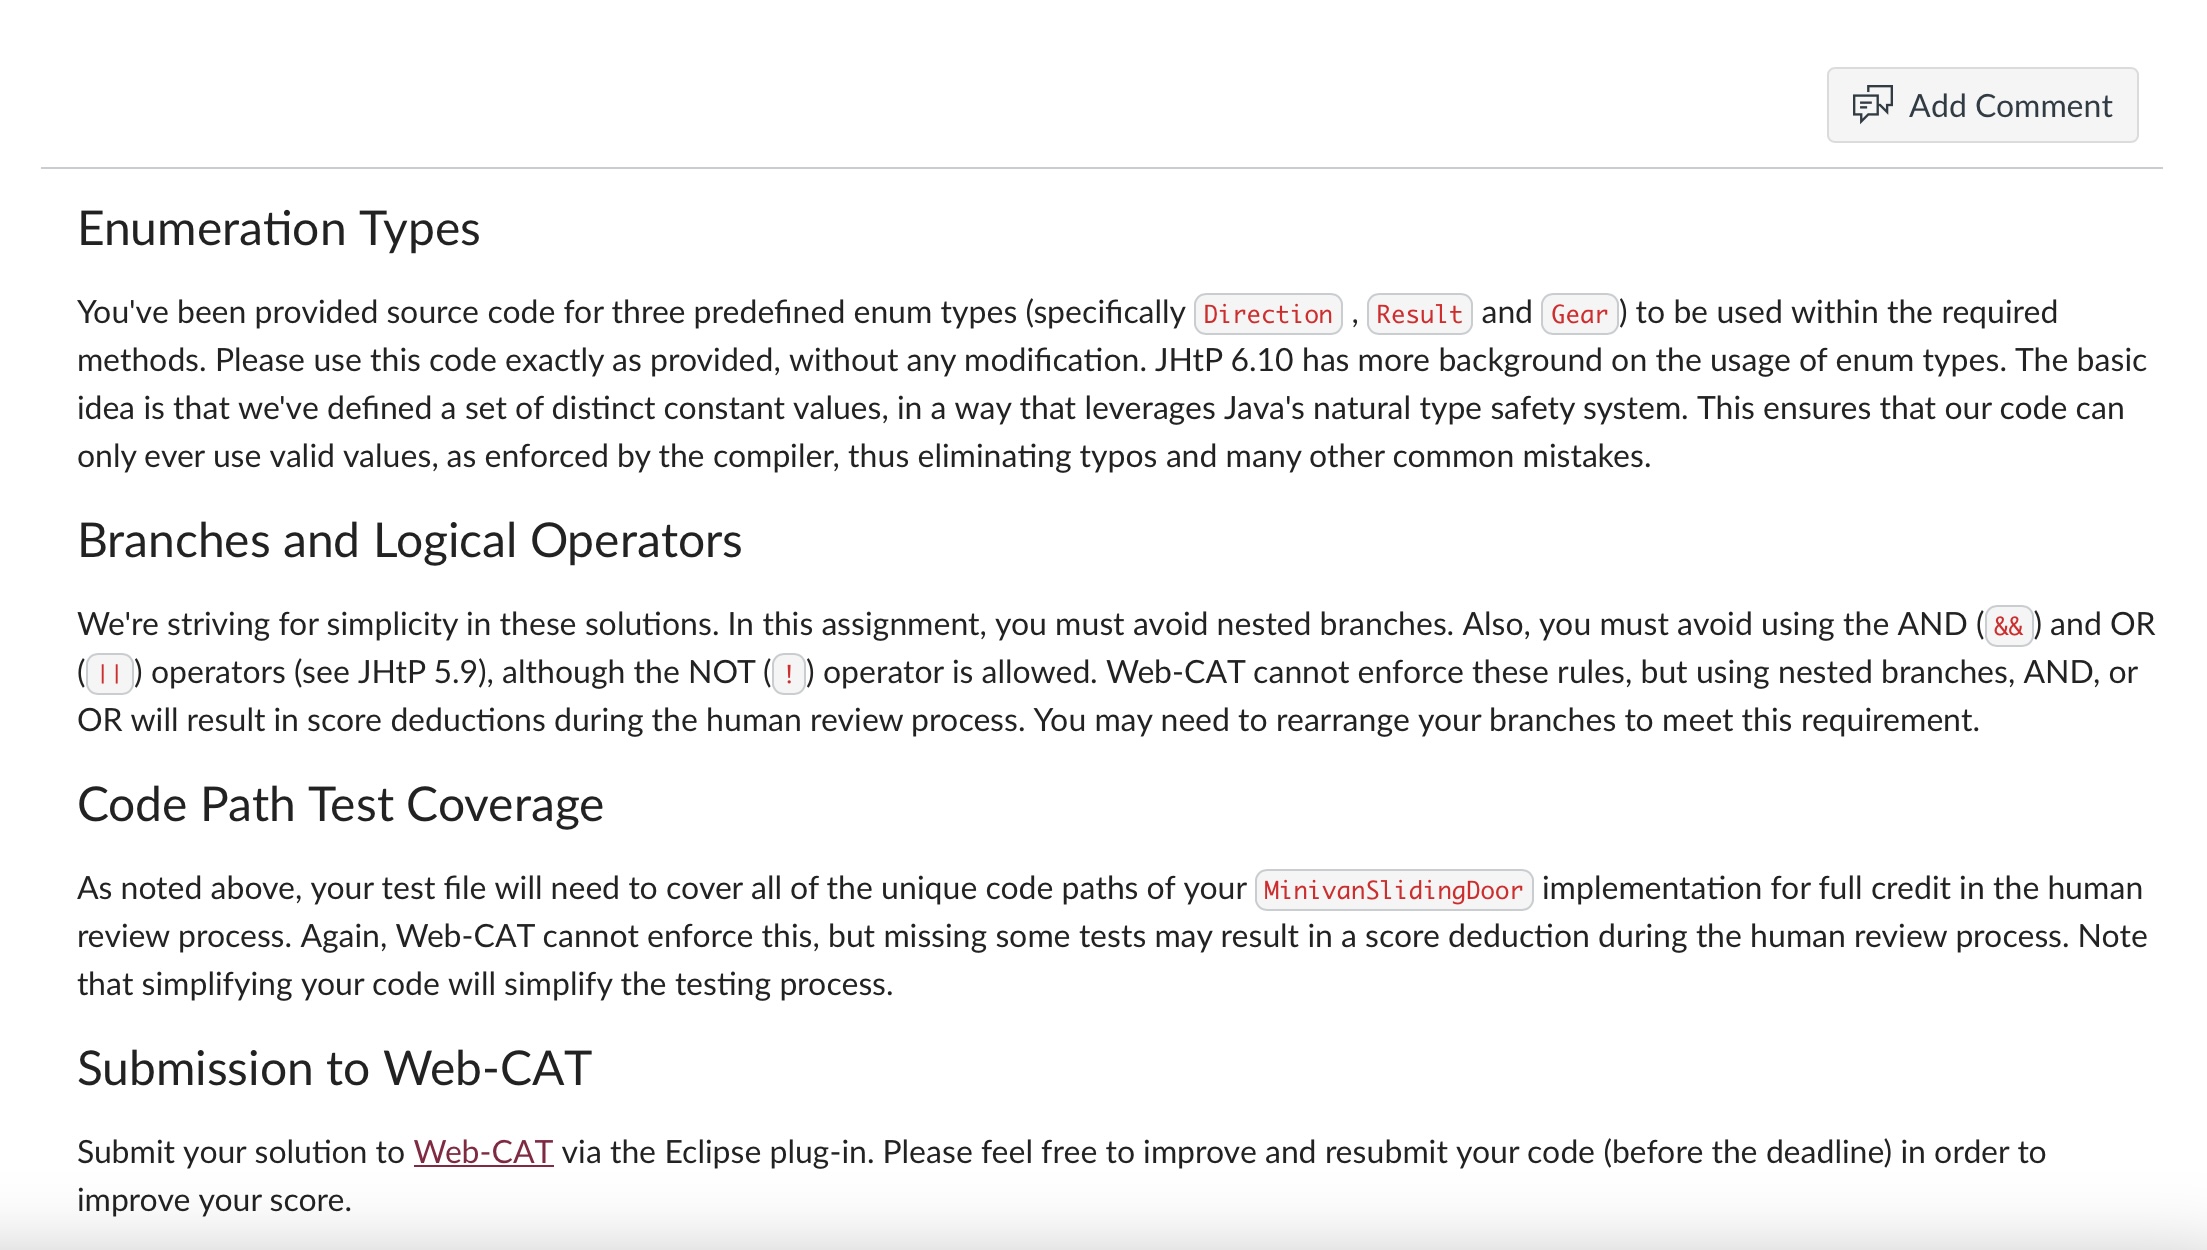The width and height of the screenshot is (2207, 1250).
Task: Select the Direction code token
Action: [1267, 314]
